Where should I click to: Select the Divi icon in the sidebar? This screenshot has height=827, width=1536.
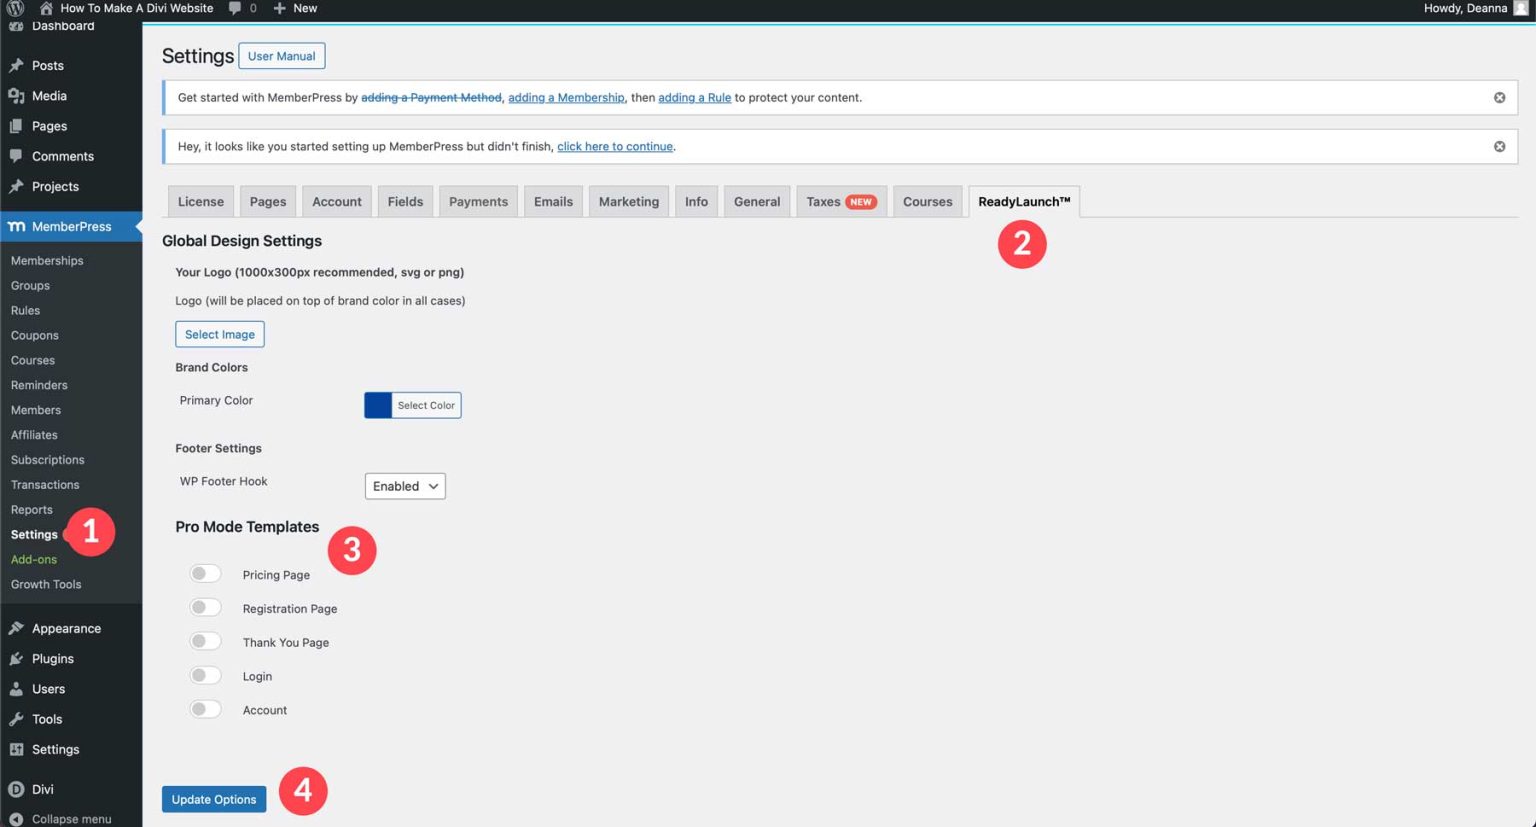[x=17, y=788]
